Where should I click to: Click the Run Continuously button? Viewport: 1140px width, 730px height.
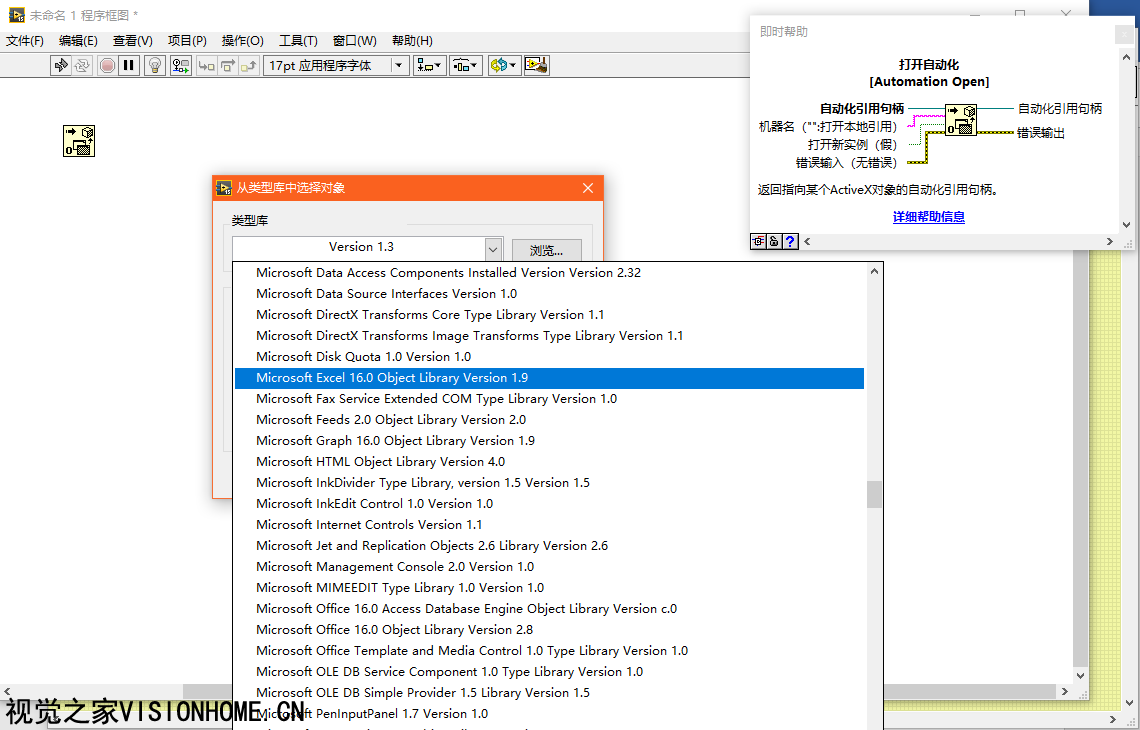click(x=82, y=66)
